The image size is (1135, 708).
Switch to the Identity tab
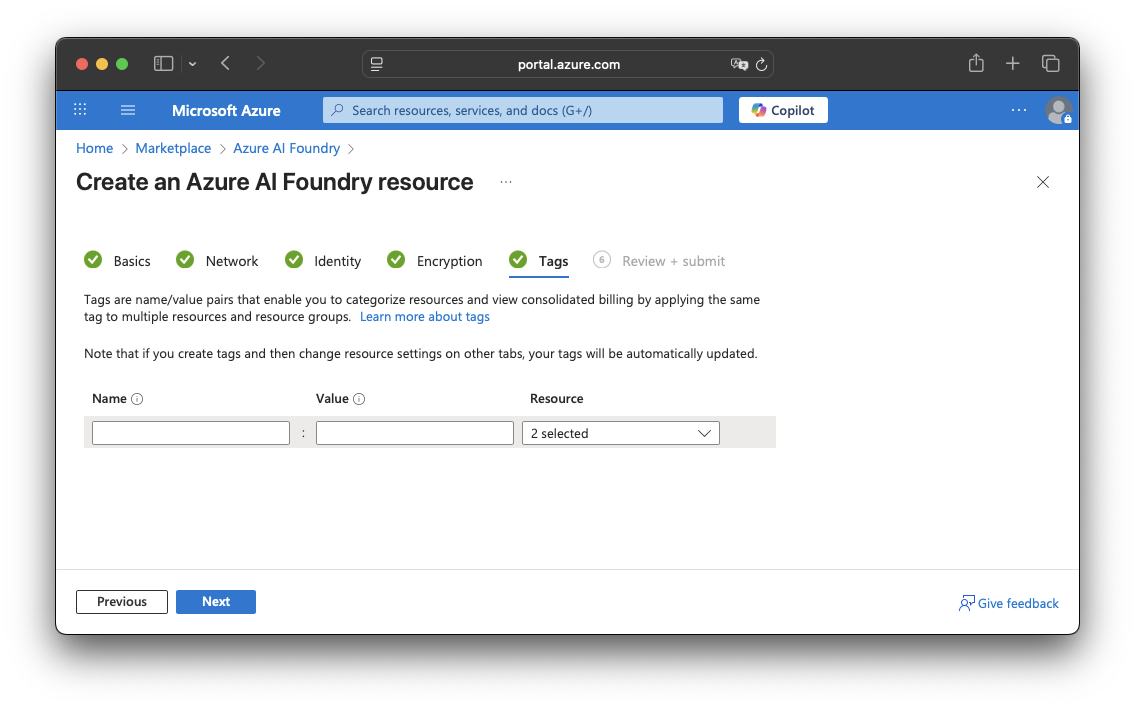pos(323,261)
